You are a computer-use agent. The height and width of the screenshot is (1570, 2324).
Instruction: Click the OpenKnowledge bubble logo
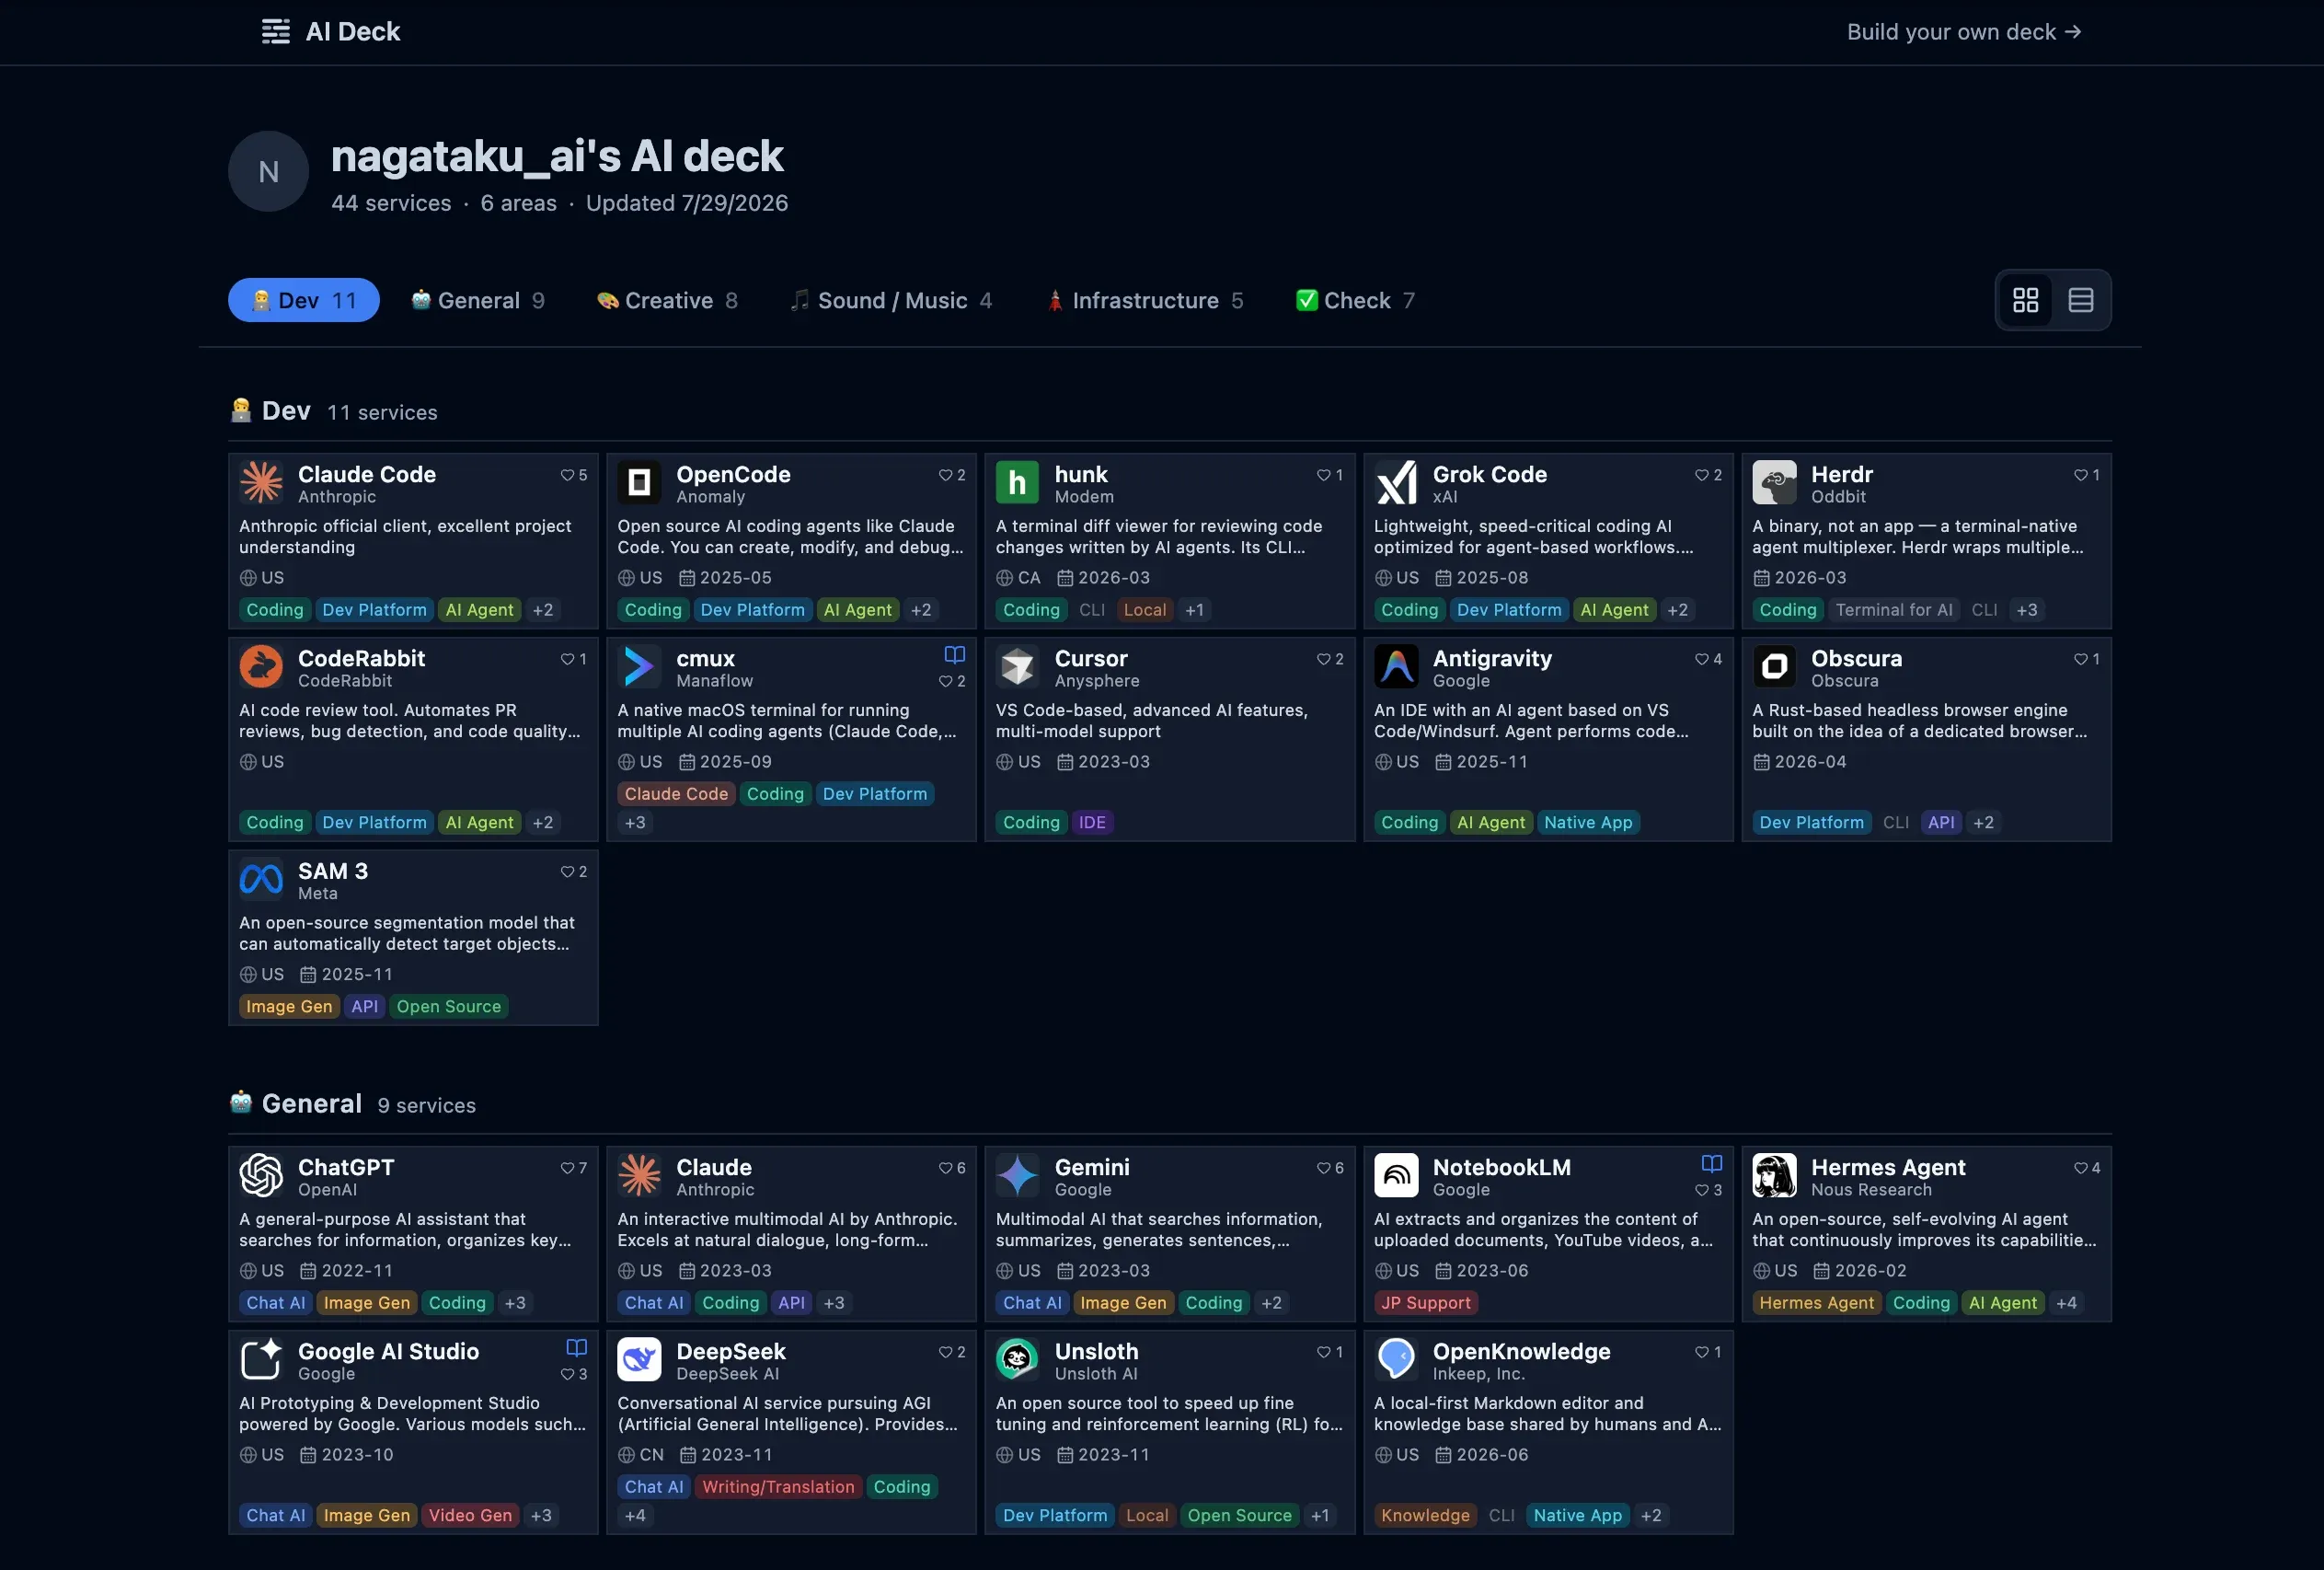pos(1396,1359)
